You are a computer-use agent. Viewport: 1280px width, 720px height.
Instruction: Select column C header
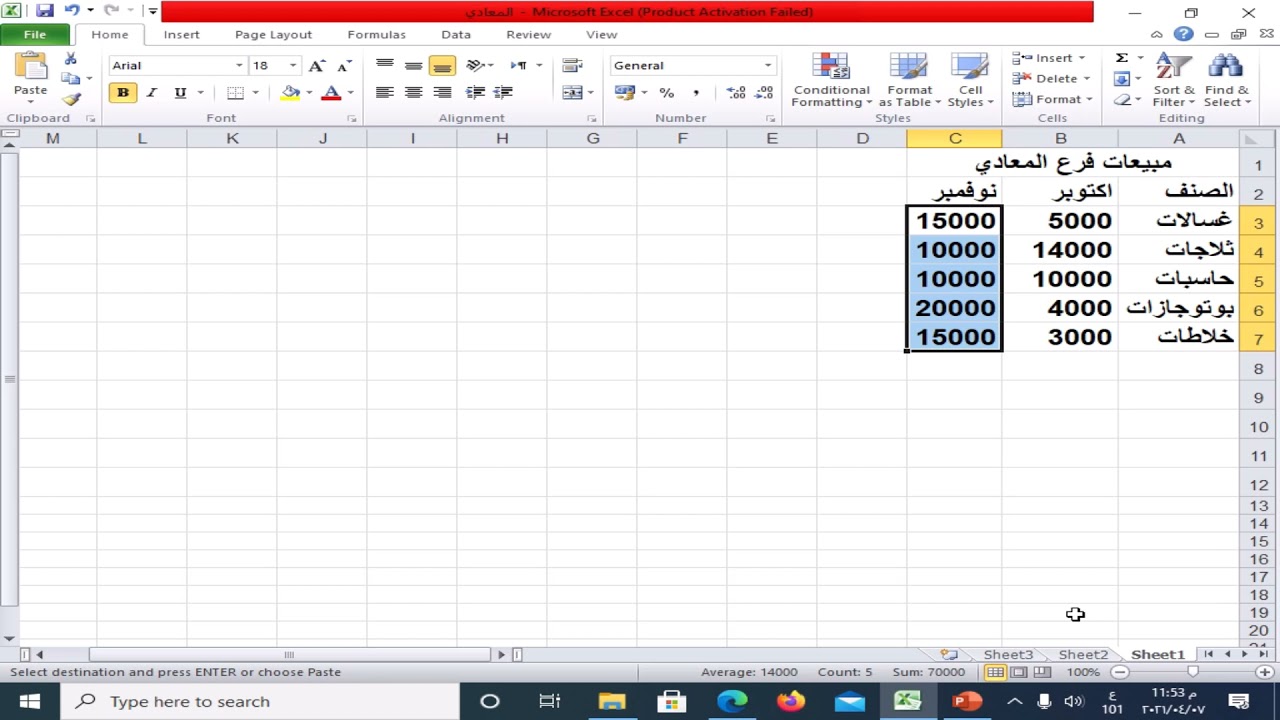click(955, 139)
